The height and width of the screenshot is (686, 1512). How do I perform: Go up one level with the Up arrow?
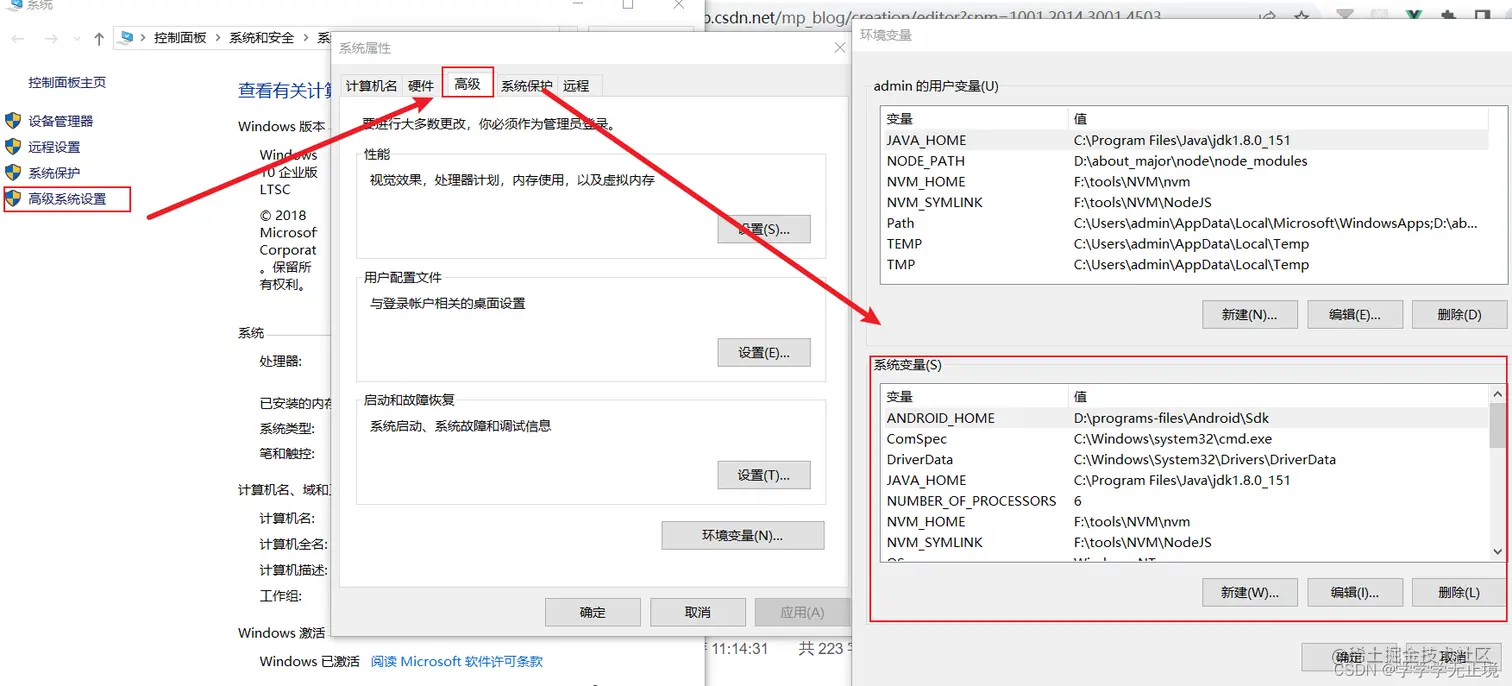(98, 38)
